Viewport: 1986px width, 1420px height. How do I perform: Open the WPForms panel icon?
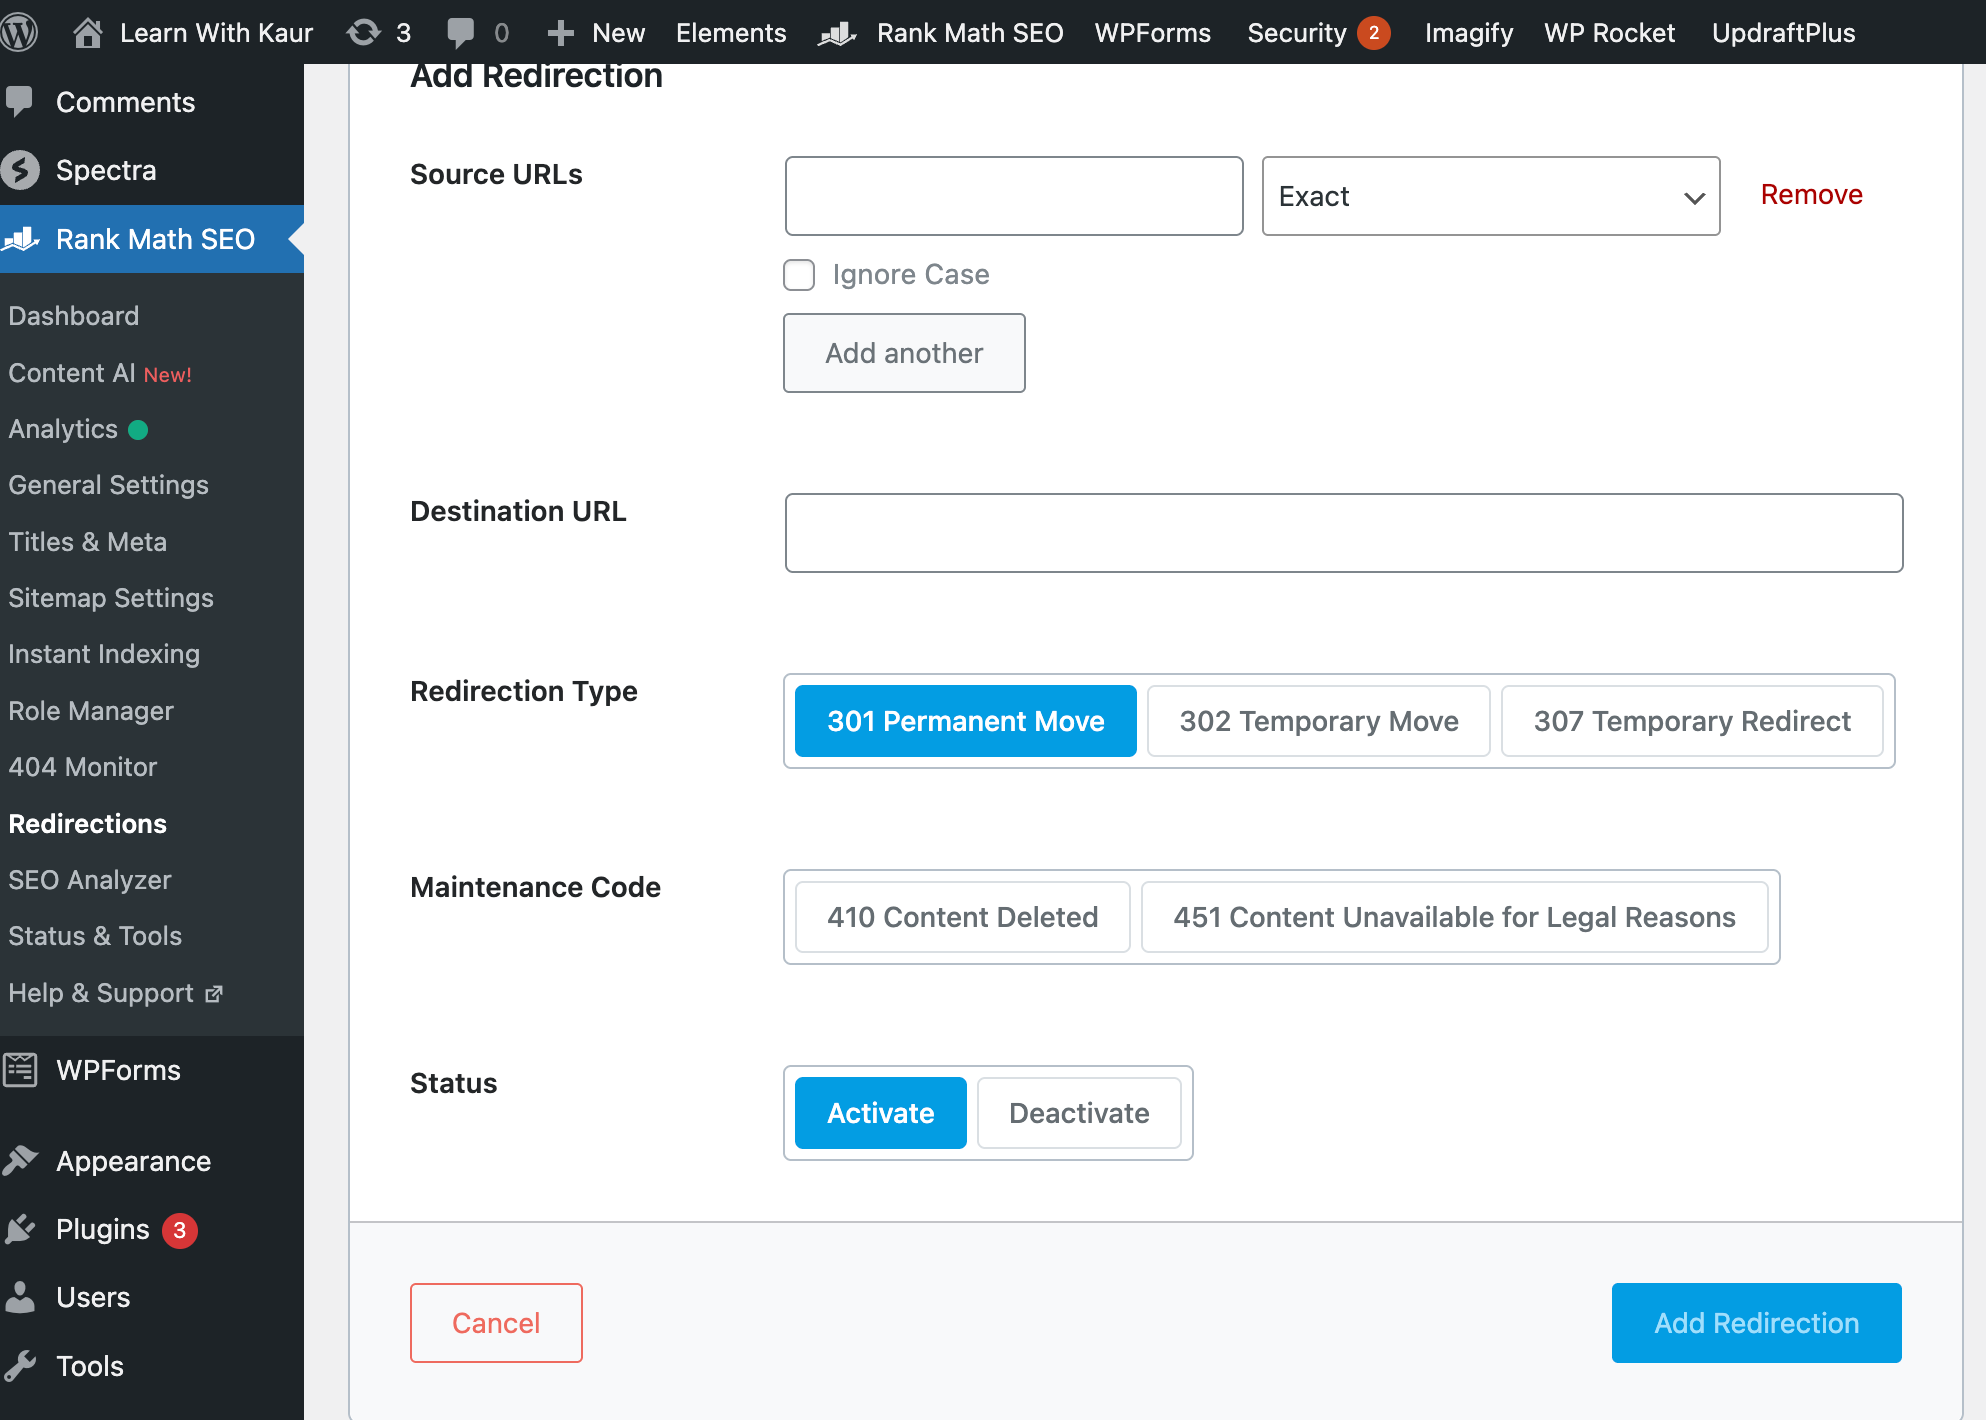click(x=20, y=1069)
